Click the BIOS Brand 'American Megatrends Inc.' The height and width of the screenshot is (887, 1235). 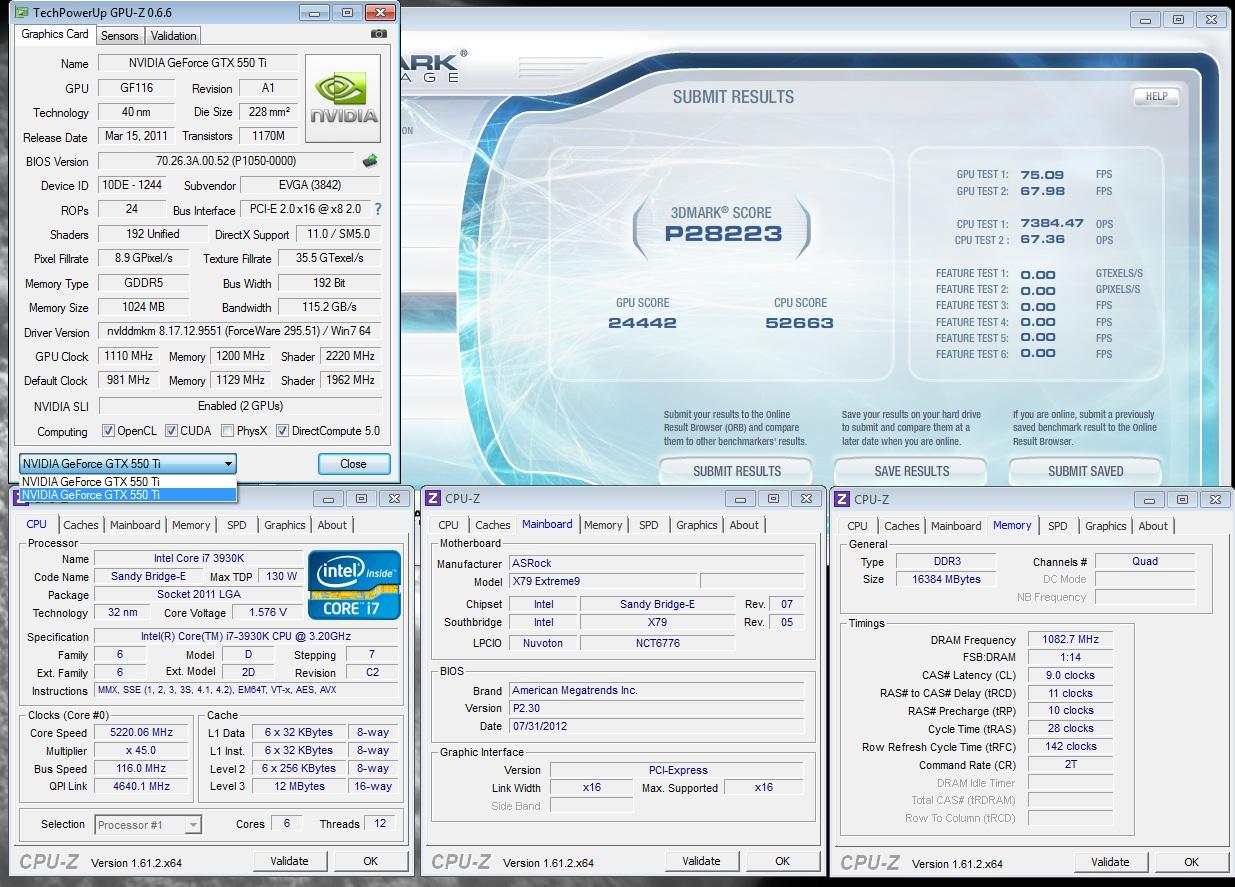pos(656,690)
